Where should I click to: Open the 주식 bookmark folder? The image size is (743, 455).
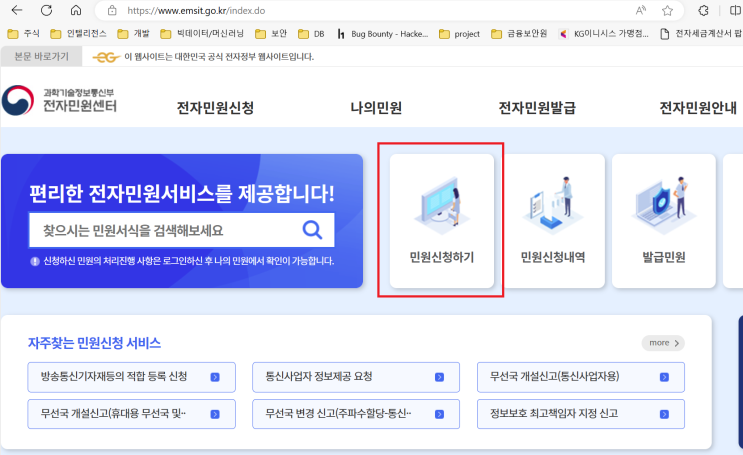coord(23,34)
